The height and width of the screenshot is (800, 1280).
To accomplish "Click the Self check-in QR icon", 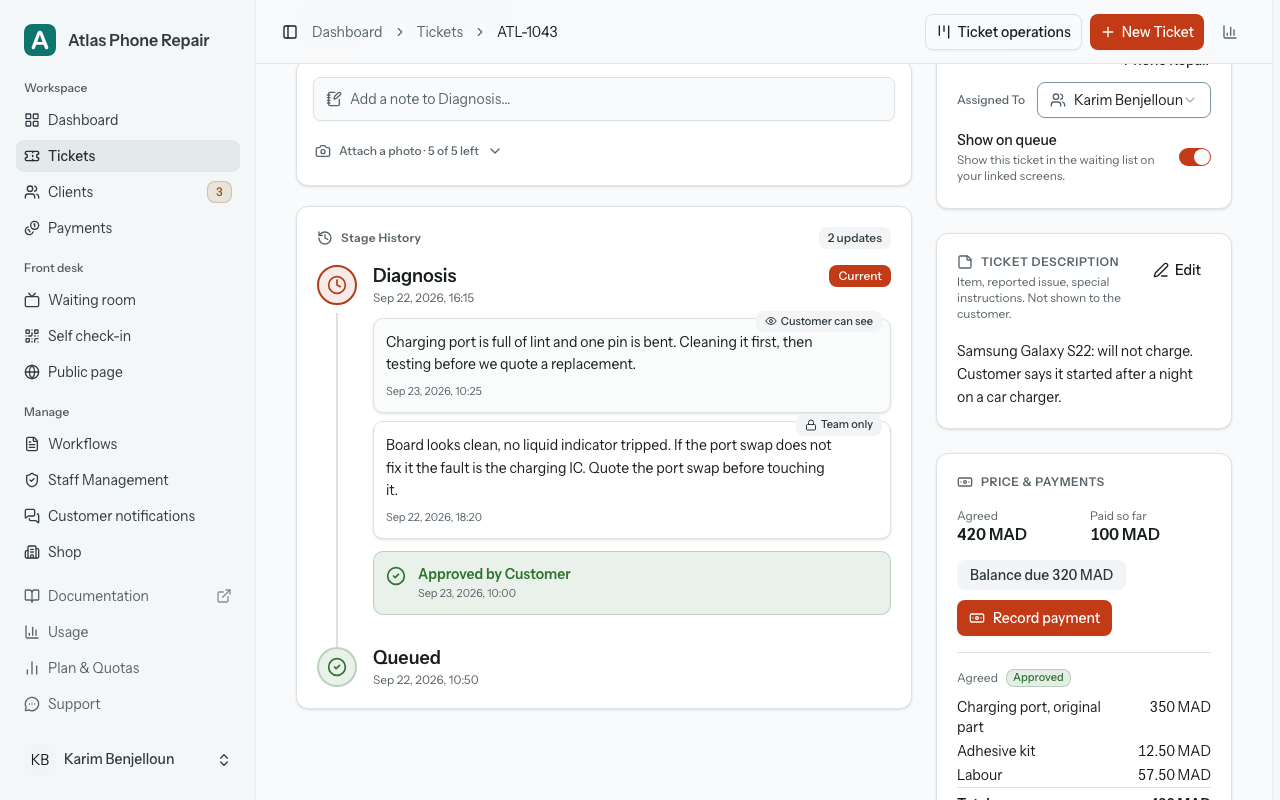I will [32, 336].
